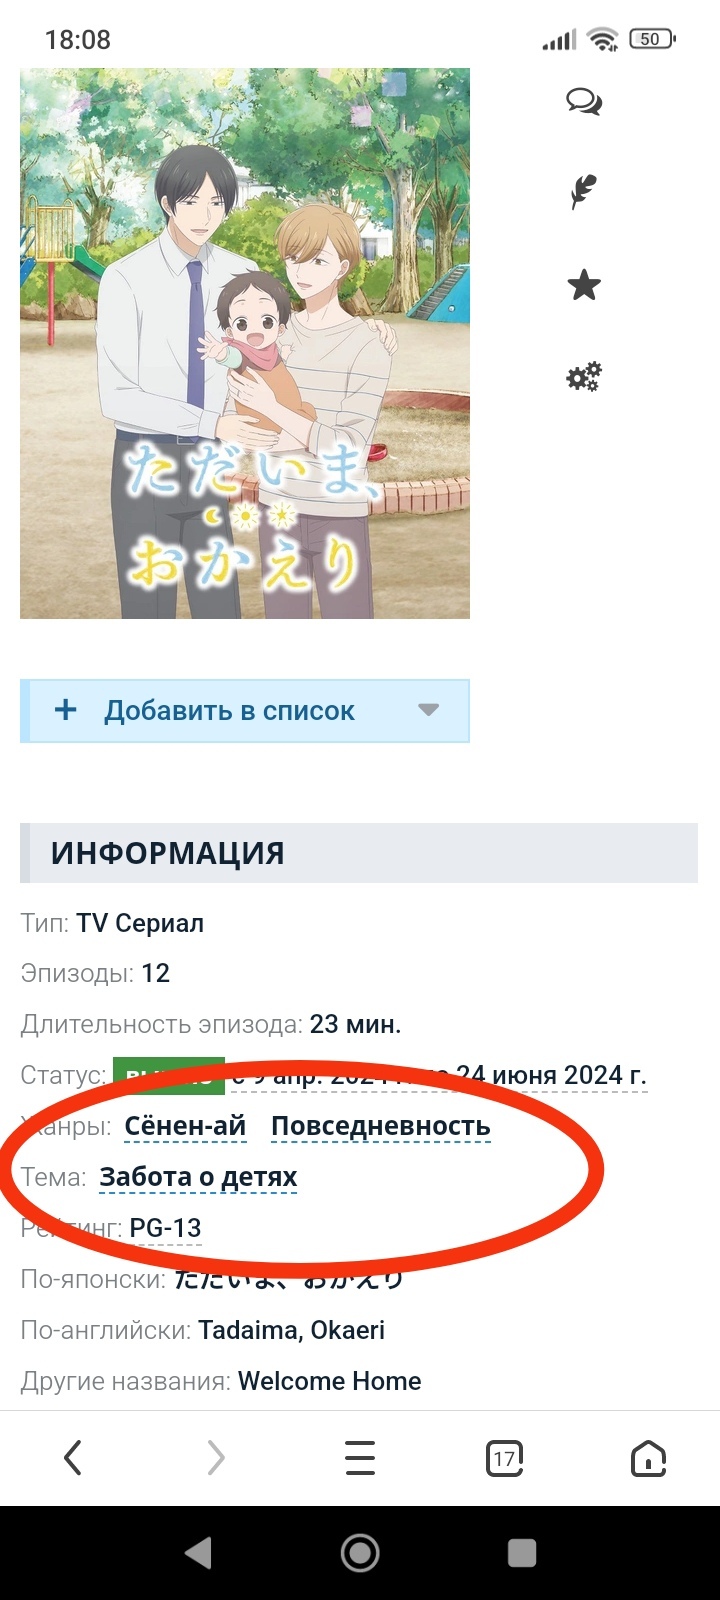Open the Сёнен-ай genre link

[185, 1126]
